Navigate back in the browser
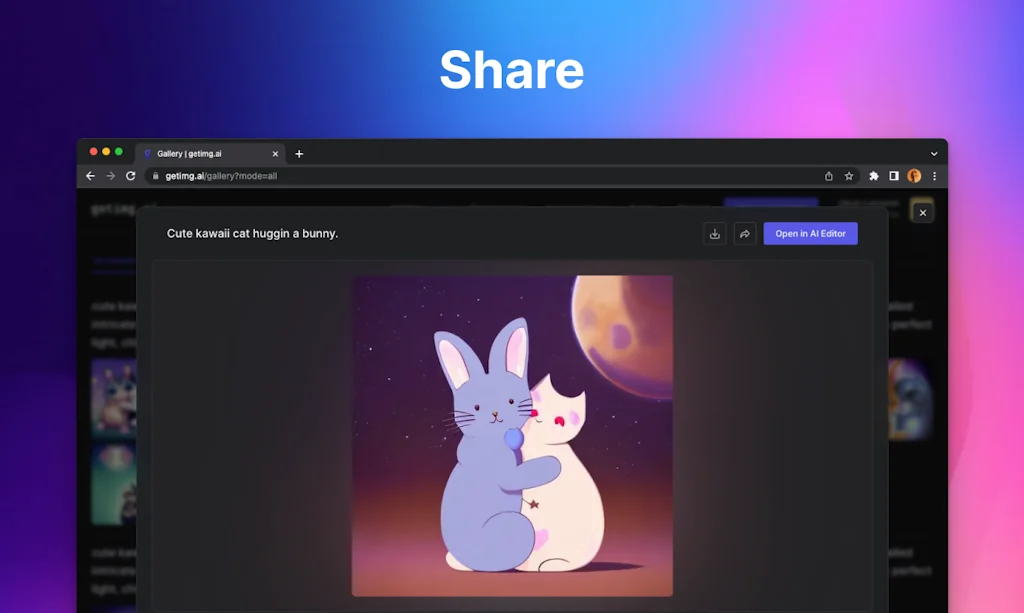This screenshot has height=613, width=1024. [x=90, y=176]
